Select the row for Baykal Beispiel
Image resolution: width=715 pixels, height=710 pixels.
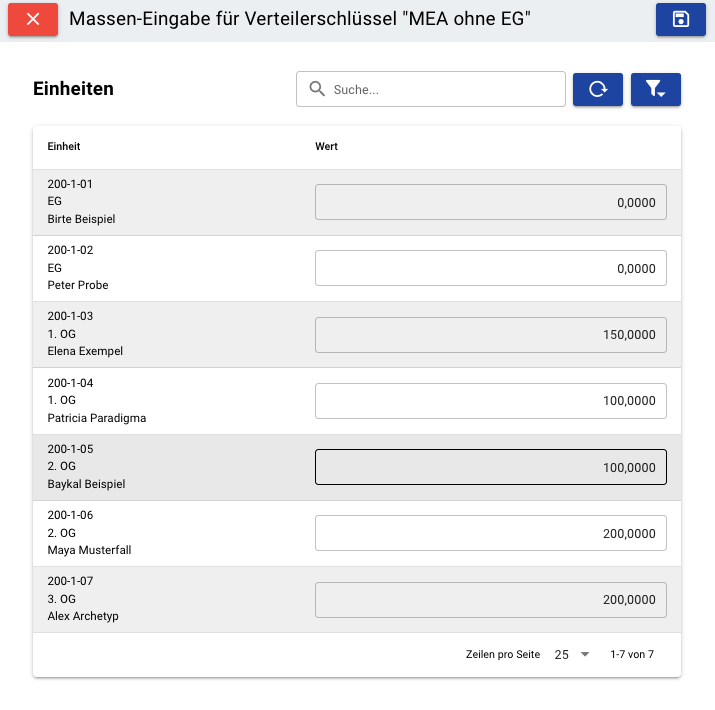tap(357, 467)
